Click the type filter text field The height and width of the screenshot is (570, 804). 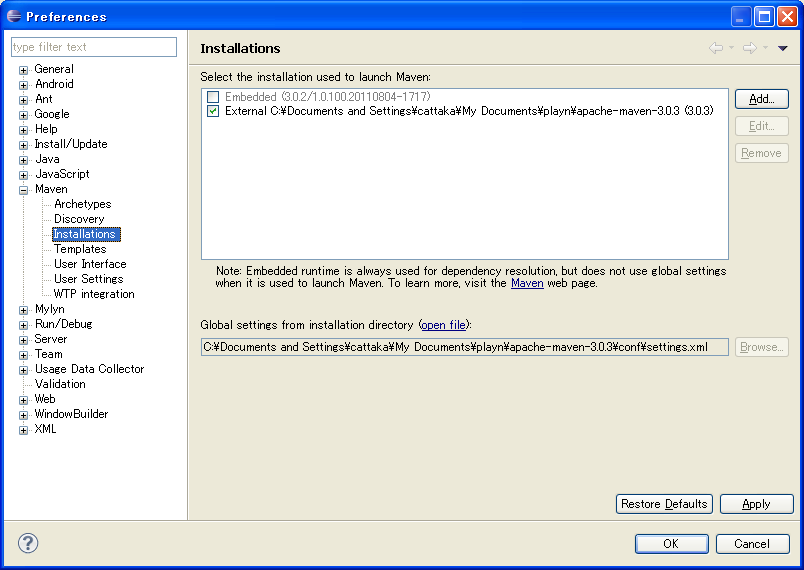pyautogui.click(x=94, y=47)
